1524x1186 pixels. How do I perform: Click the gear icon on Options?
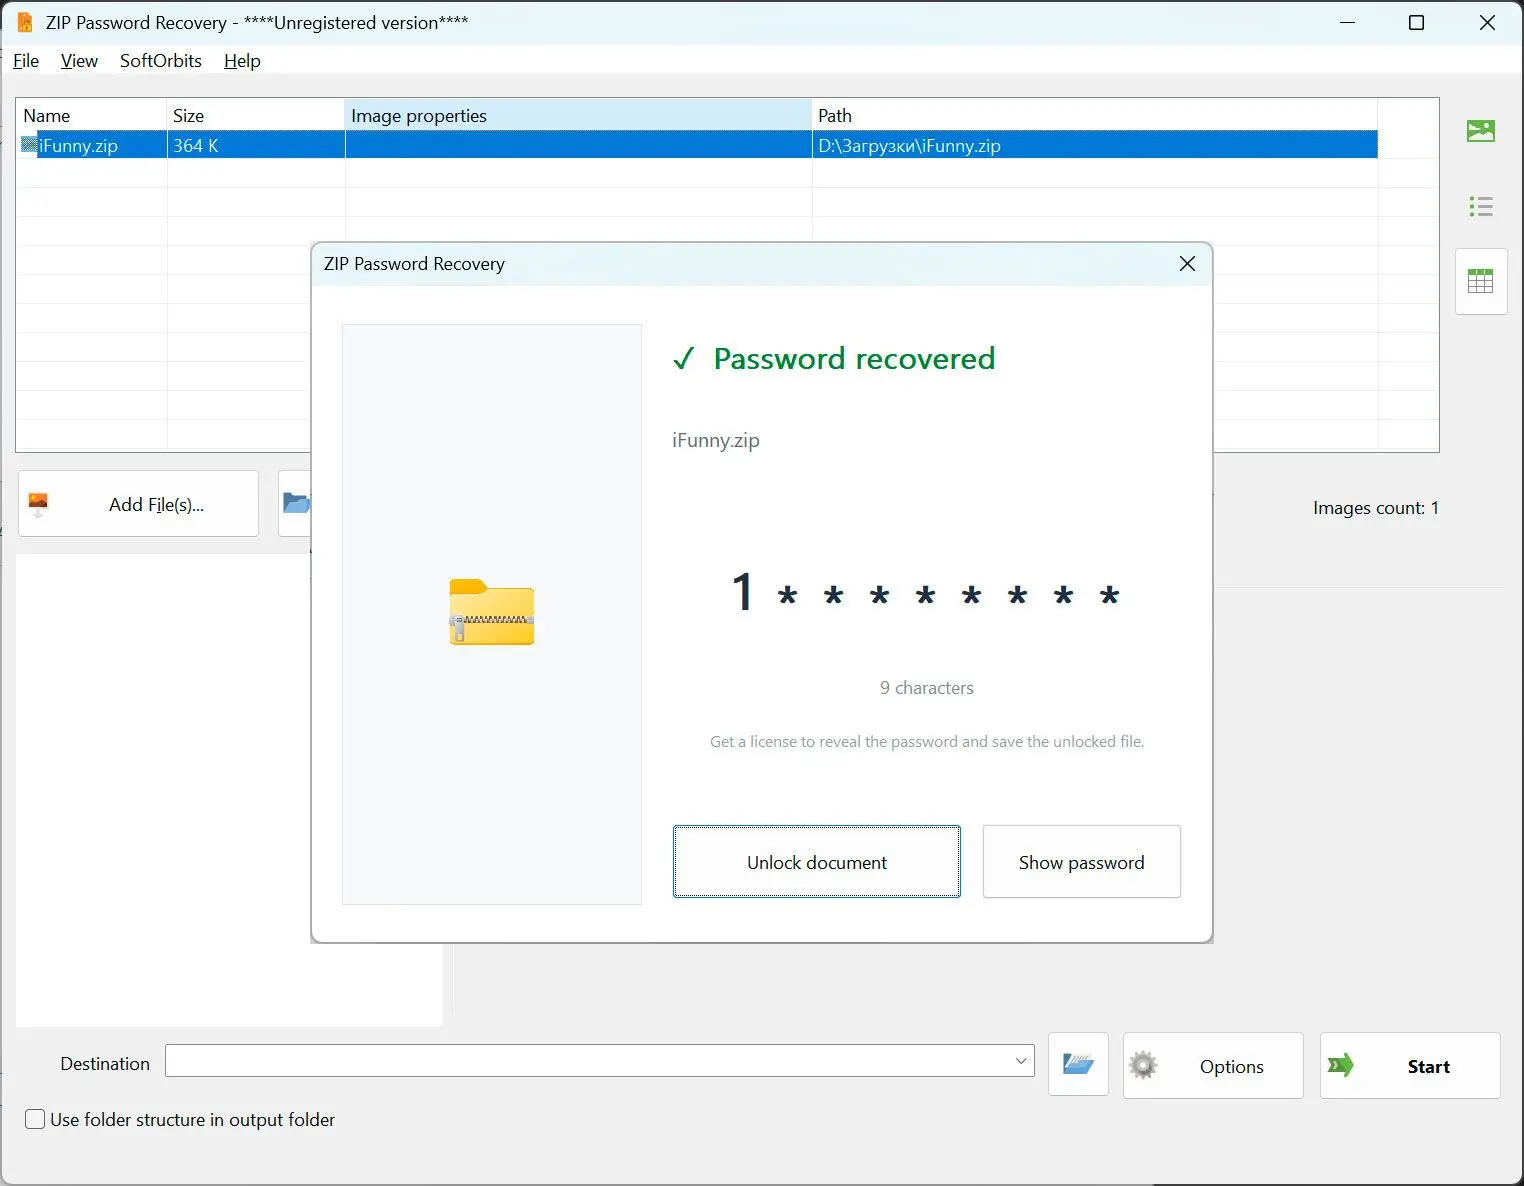tap(1142, 1066)
